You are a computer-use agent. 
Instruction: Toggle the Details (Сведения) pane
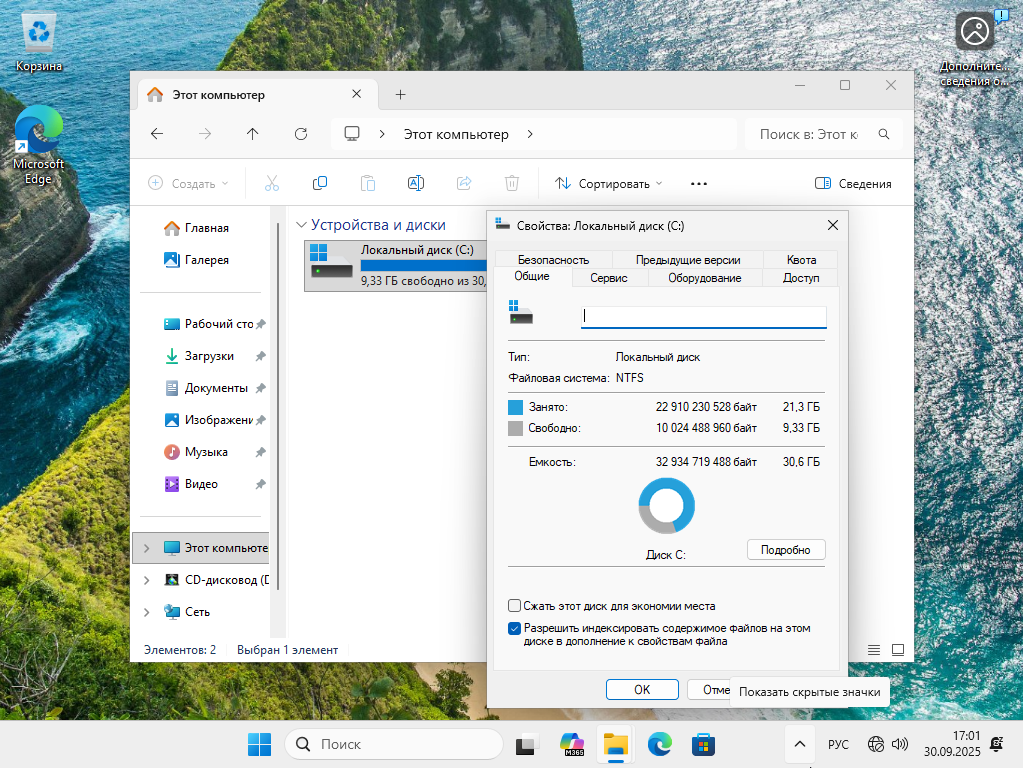coord(853,183)
